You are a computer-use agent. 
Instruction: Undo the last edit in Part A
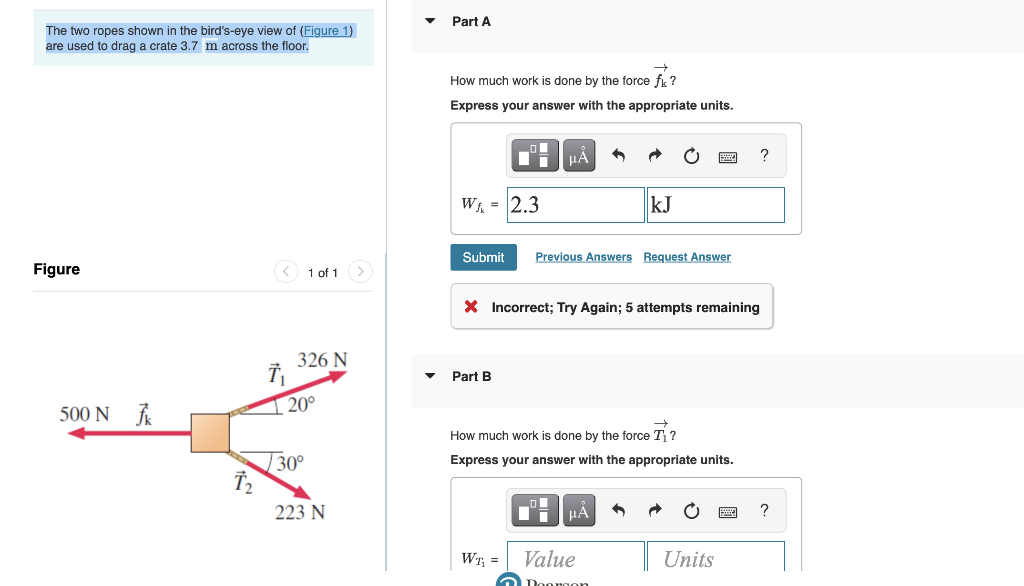point(618,155)
